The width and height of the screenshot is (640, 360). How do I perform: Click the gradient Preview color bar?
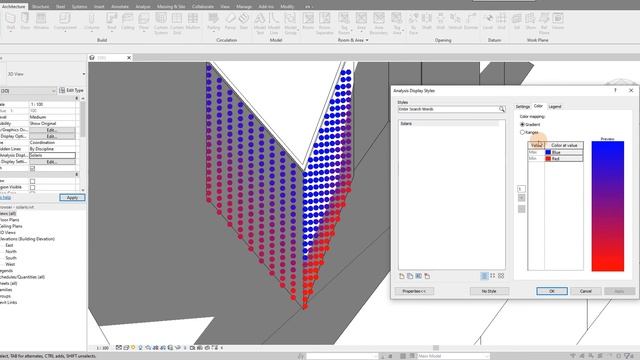pyautogui.click(x=608, y=206)
